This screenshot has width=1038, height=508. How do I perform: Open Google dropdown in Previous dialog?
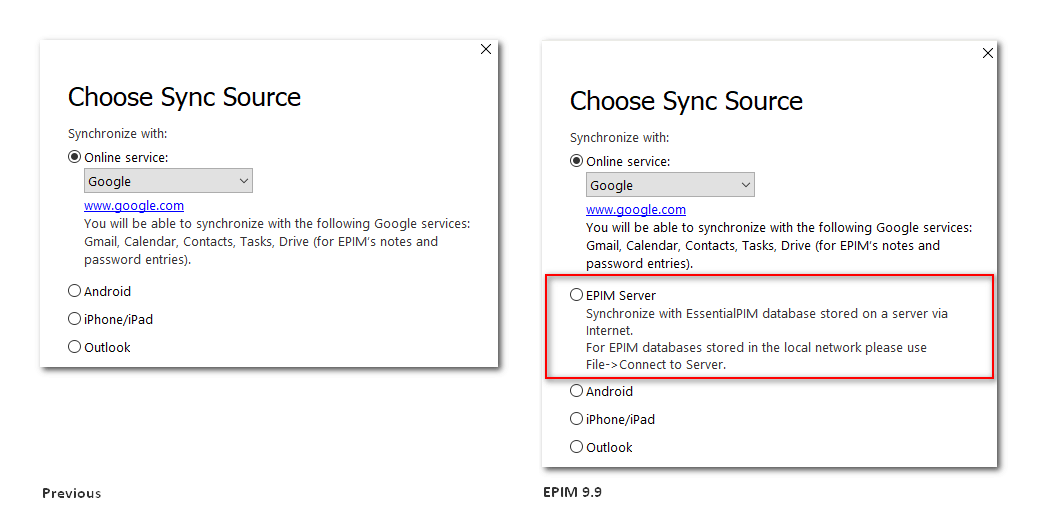(168, 181)
